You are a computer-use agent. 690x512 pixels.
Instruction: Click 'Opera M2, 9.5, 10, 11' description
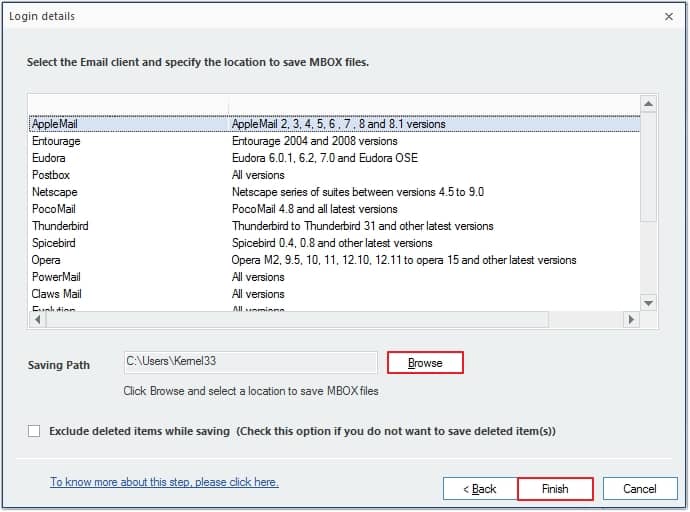[x=404, y=260]
